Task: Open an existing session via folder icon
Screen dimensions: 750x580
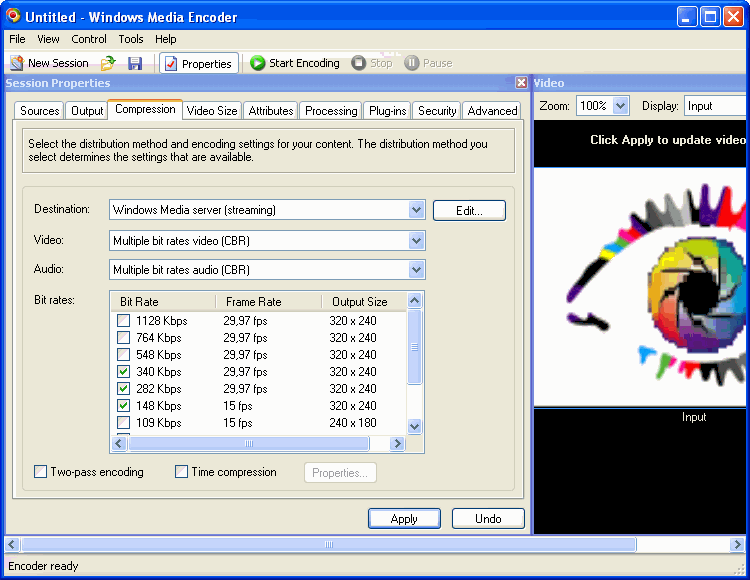Action: 109,63
